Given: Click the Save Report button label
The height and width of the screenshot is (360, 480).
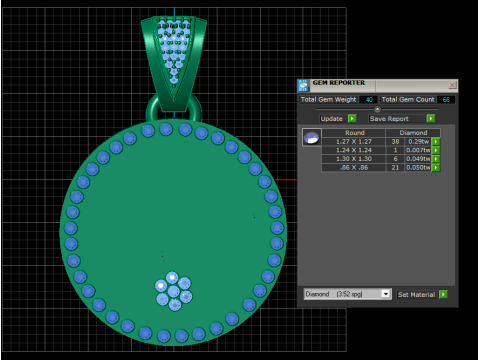Looking at the screenshot, I should [x=389, y=119].
